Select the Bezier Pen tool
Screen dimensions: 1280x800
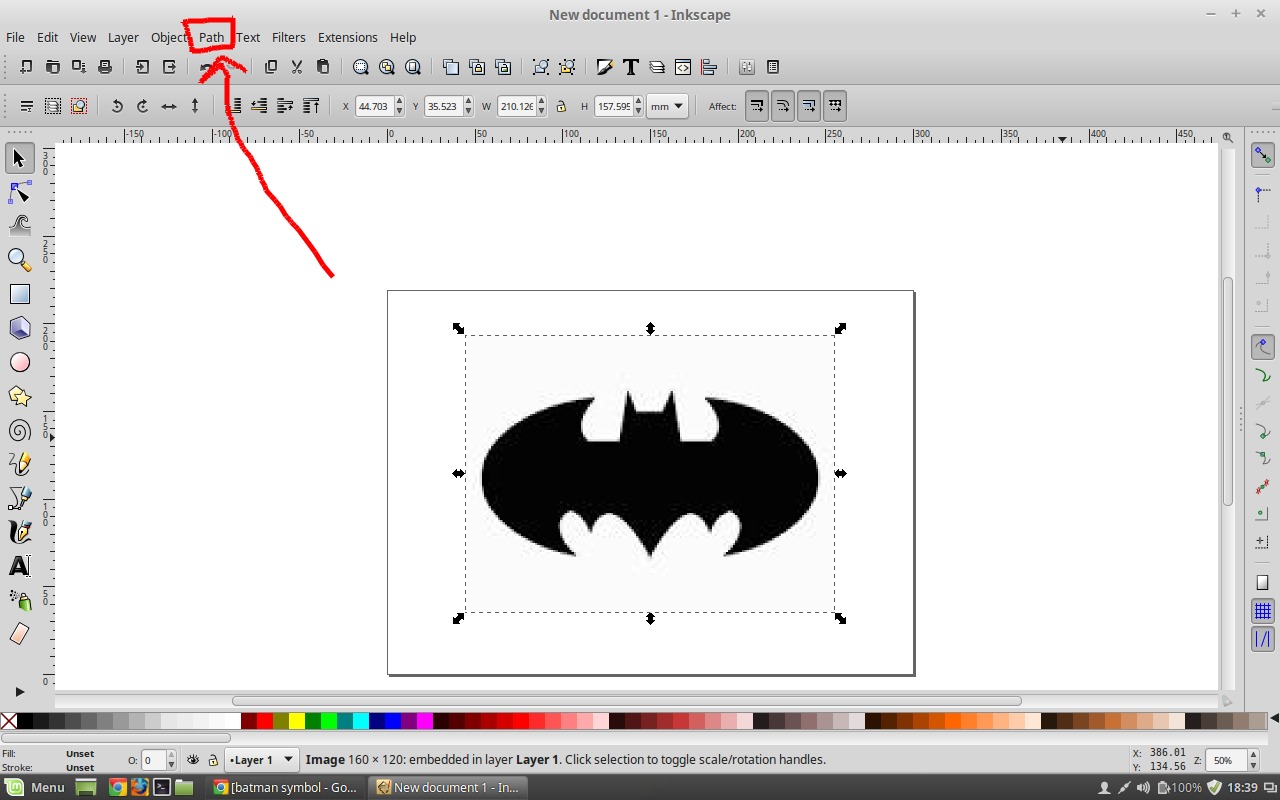click(x=19, y=498)
